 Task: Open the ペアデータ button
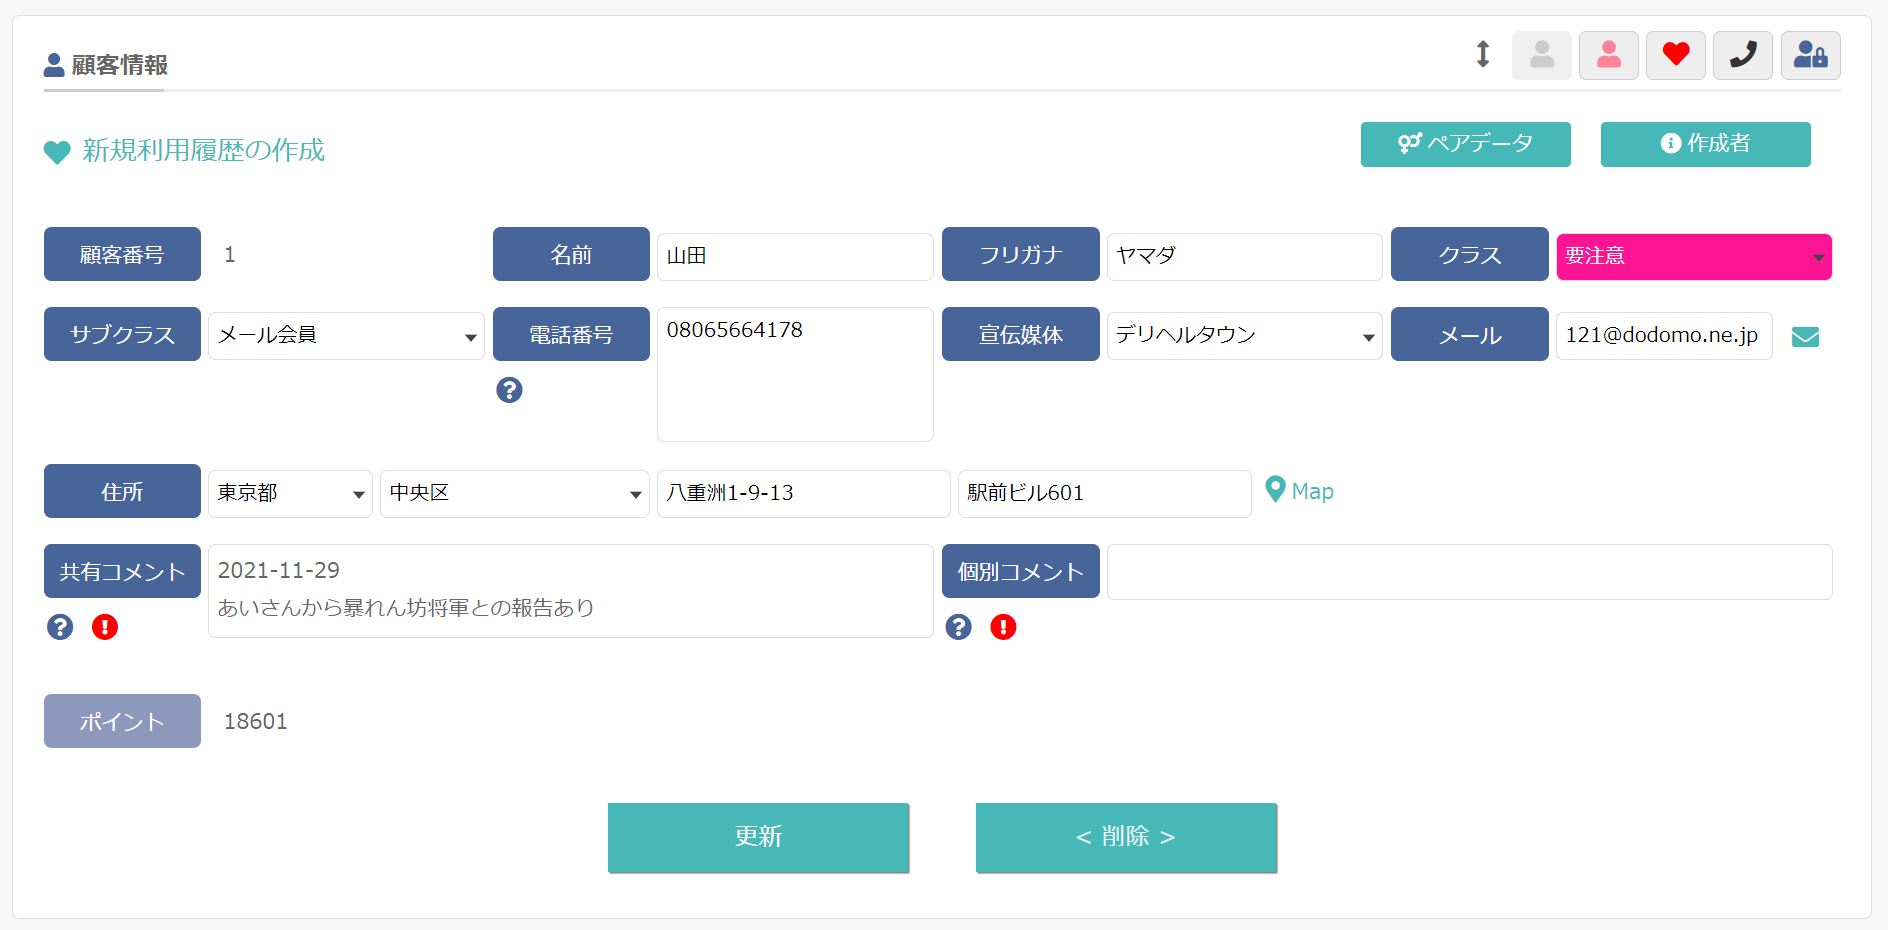coord(1466,144)
